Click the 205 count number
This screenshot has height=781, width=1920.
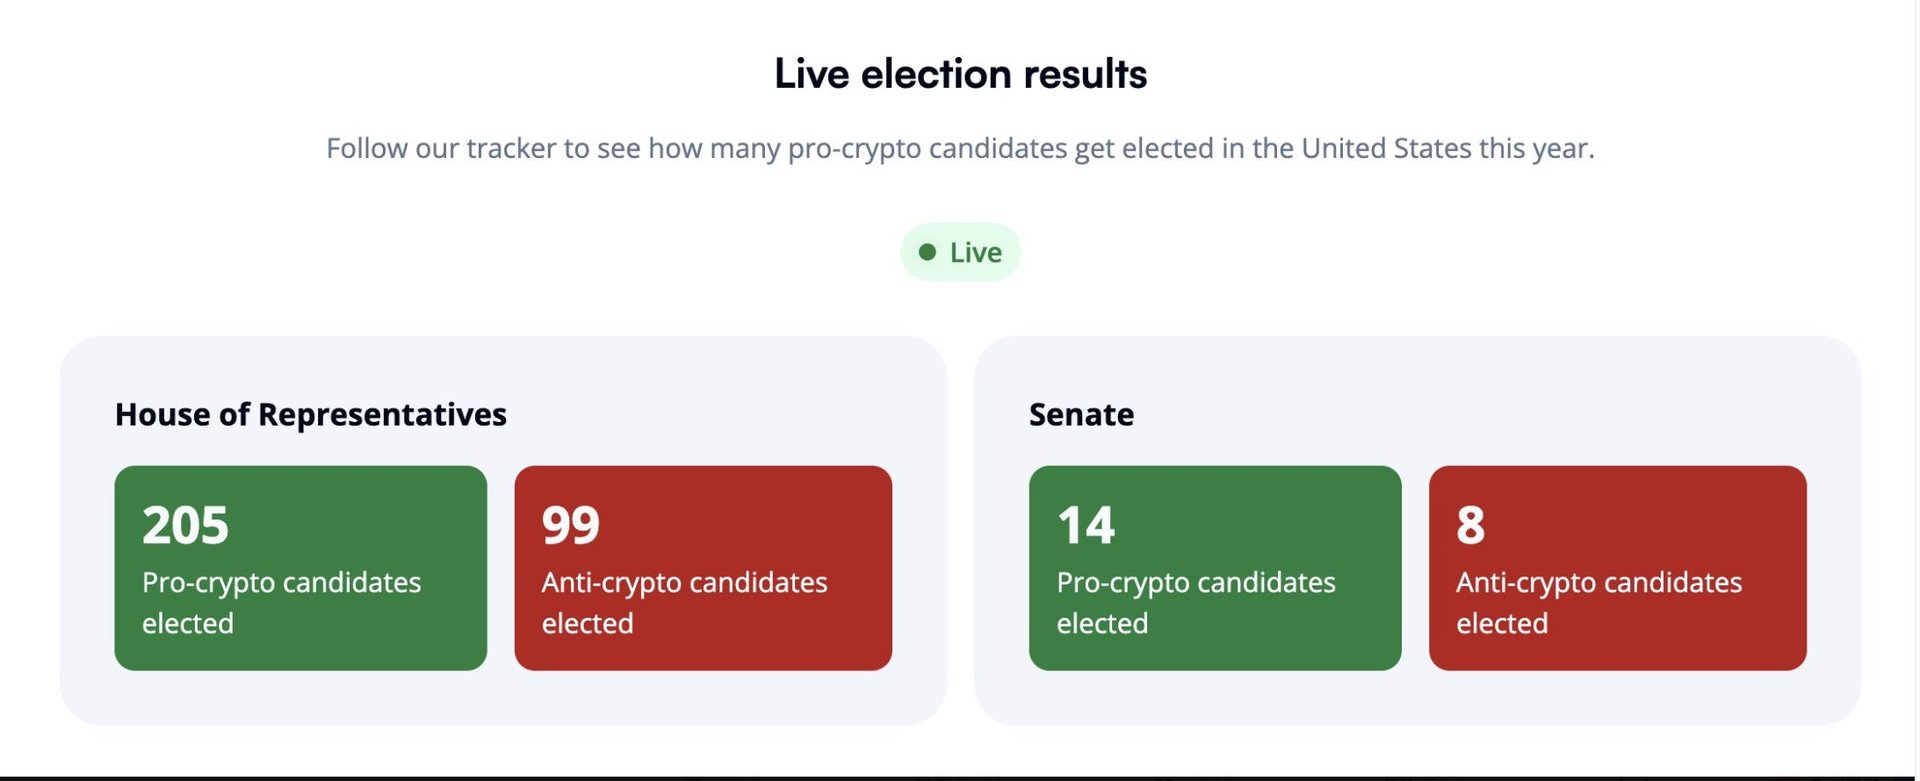tap(185, 525)
